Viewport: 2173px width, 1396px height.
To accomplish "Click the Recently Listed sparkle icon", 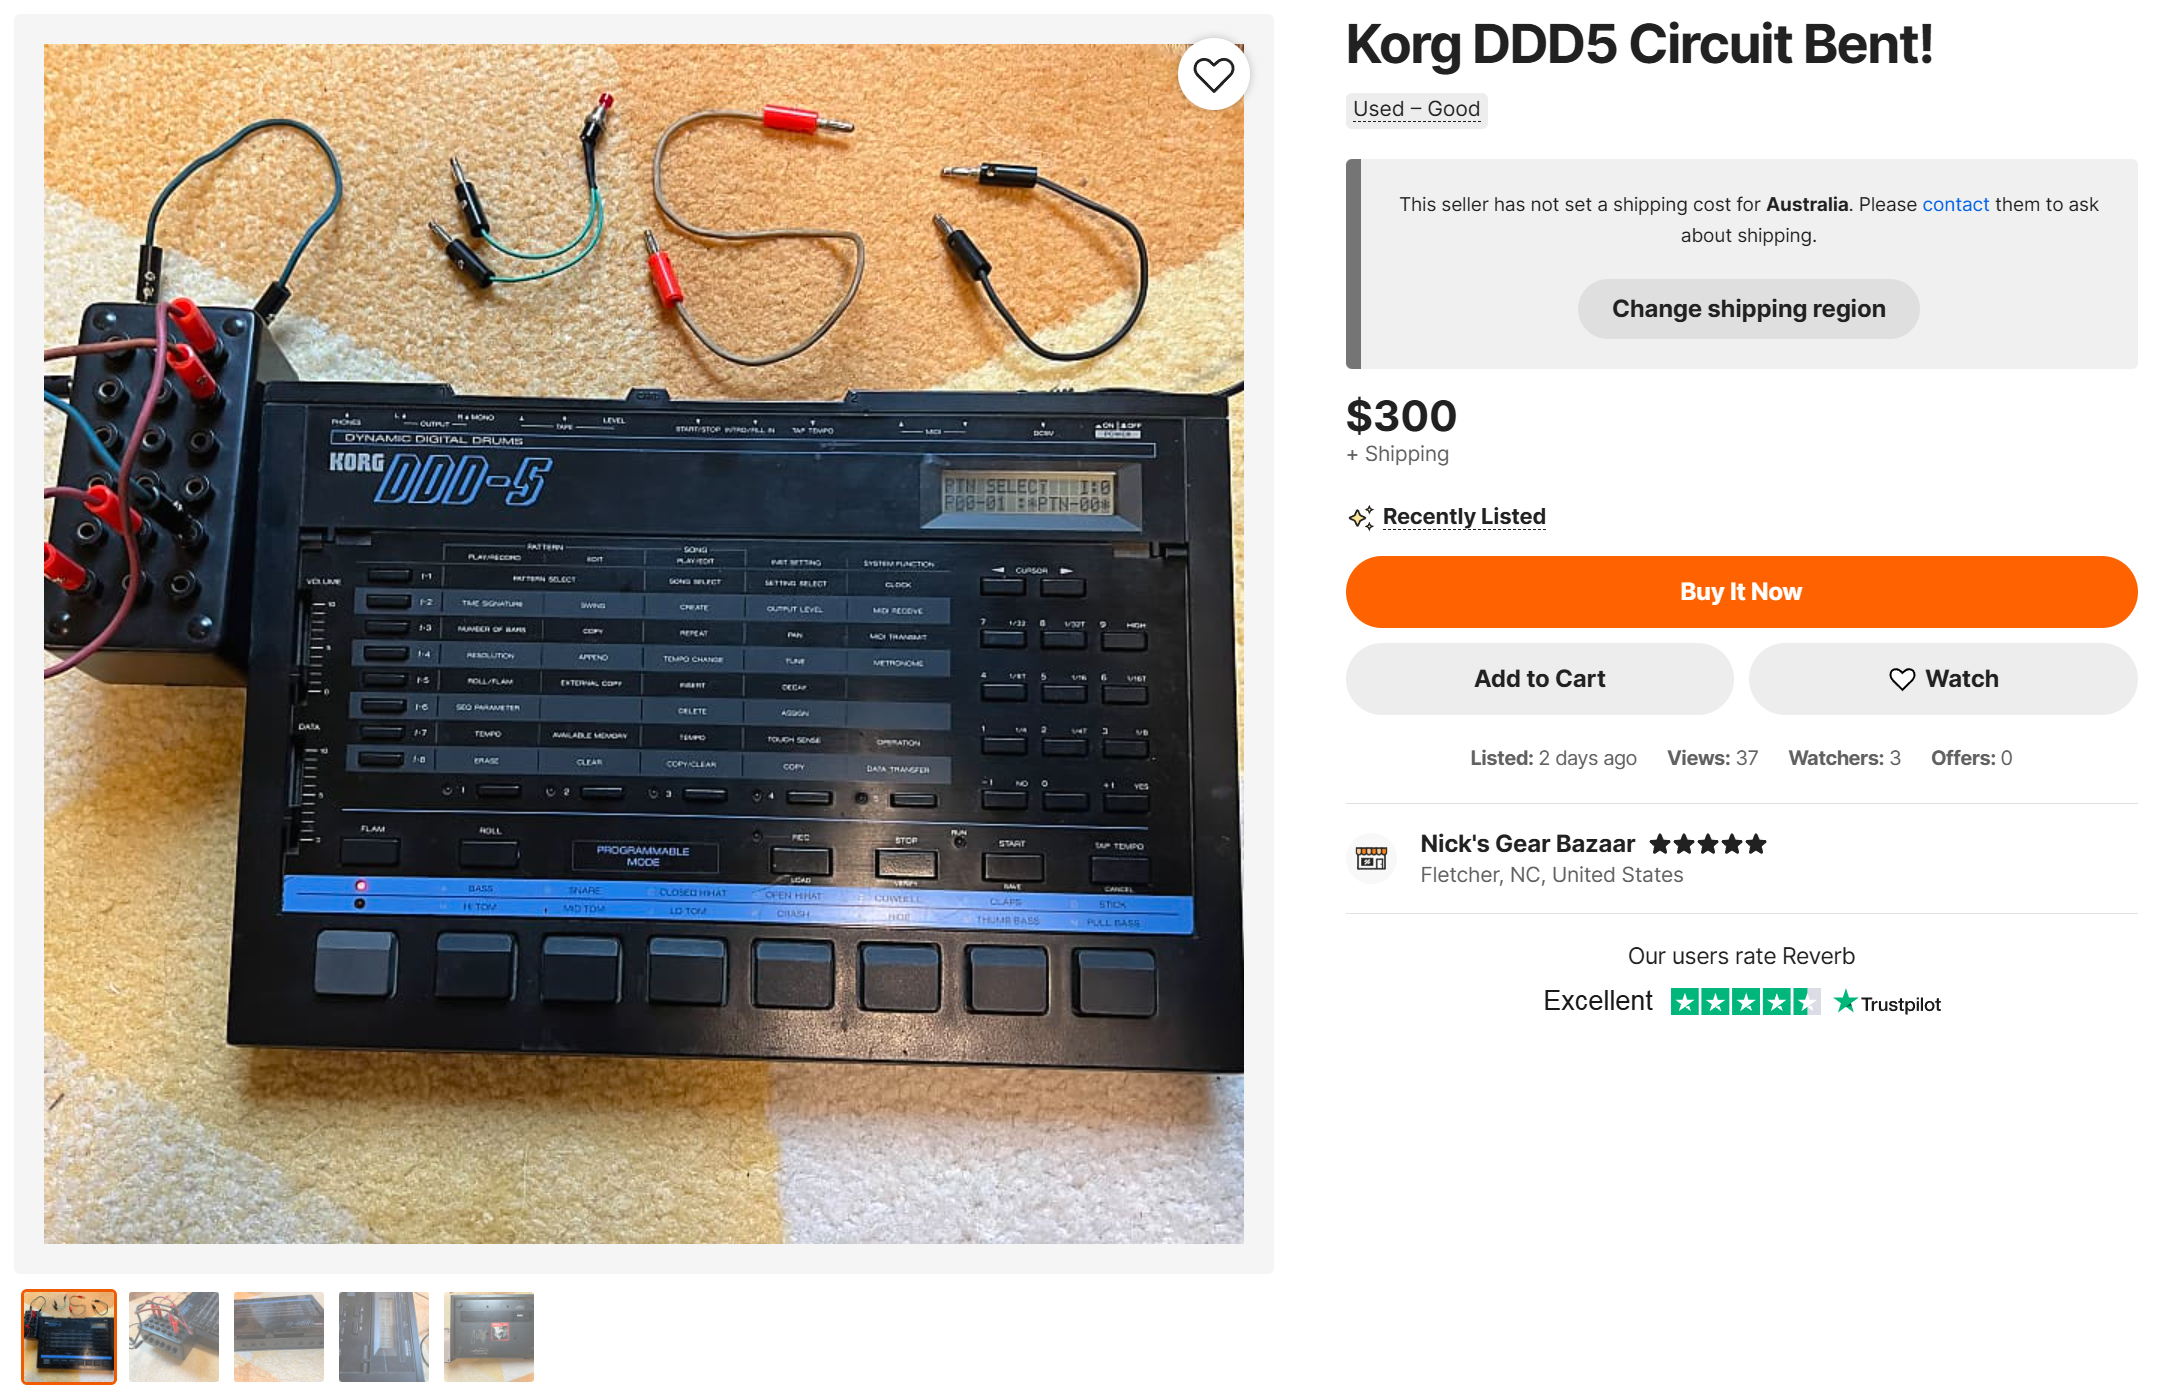I will [x=1361, y=517].
